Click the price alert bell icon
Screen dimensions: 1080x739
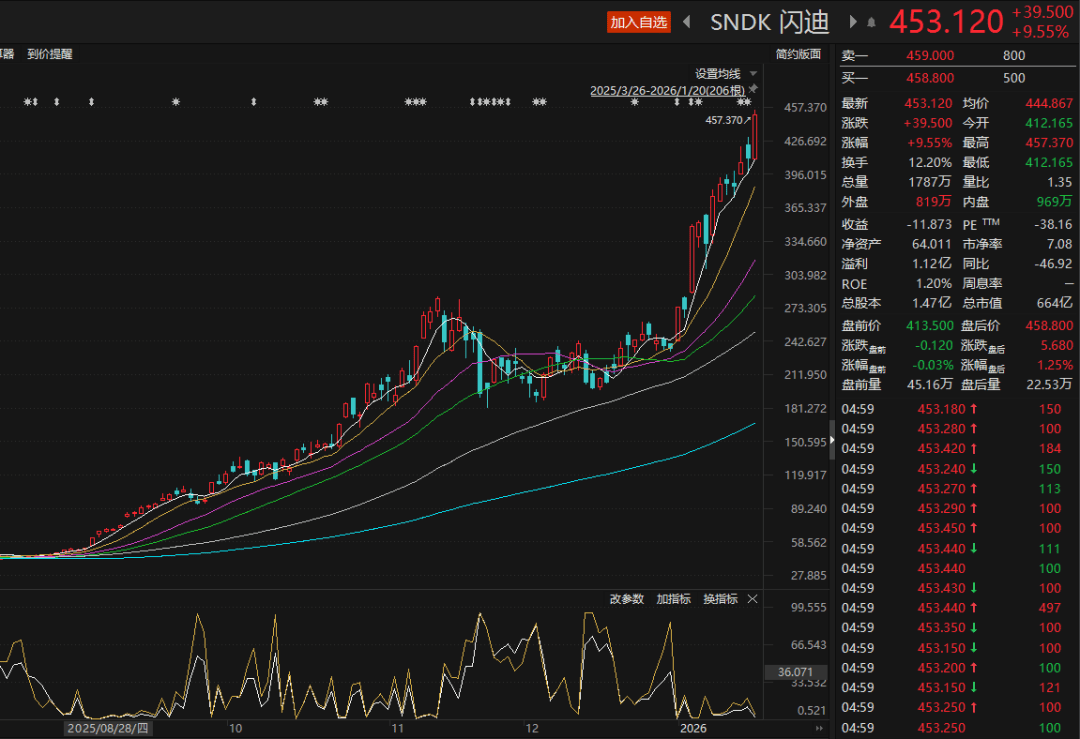click(x=871, y=22)
